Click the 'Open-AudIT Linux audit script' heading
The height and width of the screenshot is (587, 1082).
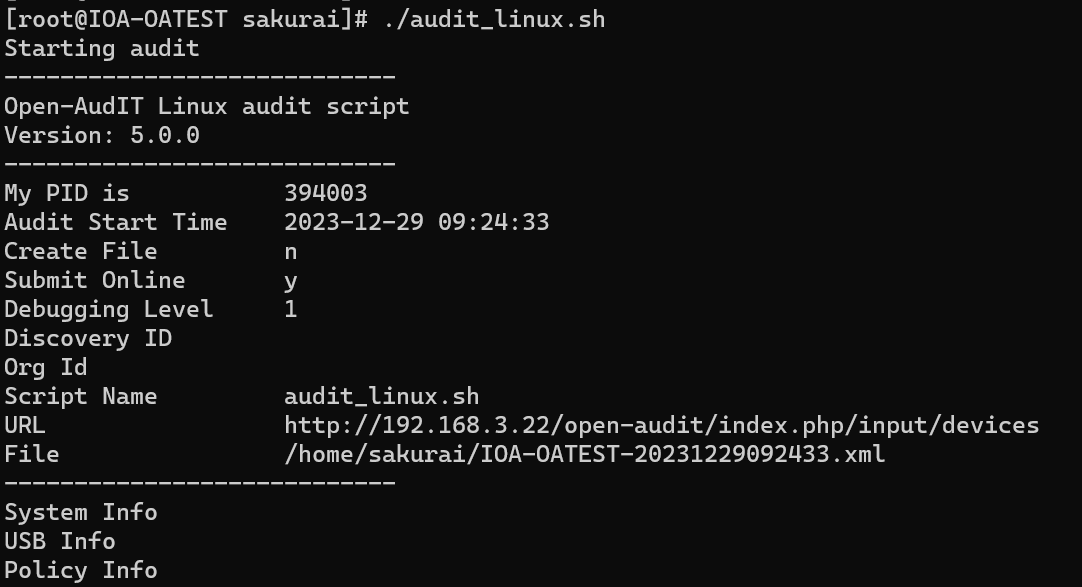point(206,106)
